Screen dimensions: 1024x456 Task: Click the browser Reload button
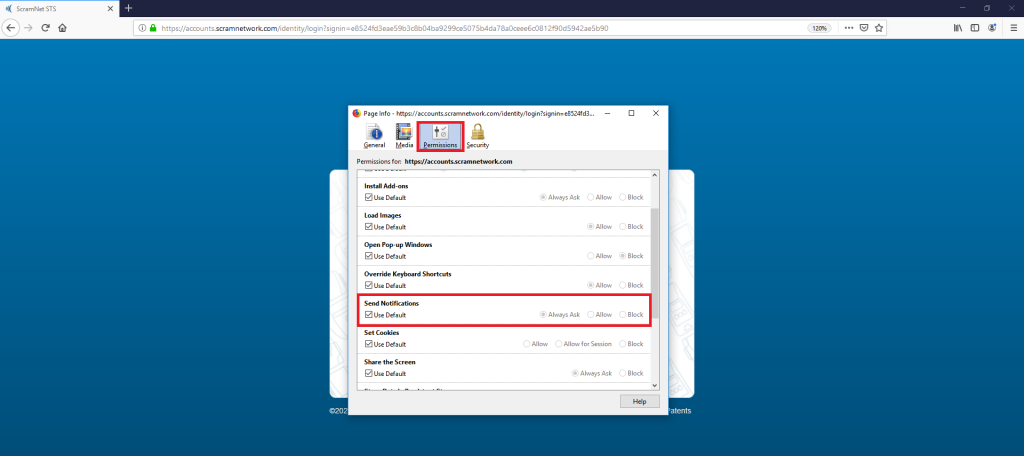pyautogui.click(x=45, y=28)
